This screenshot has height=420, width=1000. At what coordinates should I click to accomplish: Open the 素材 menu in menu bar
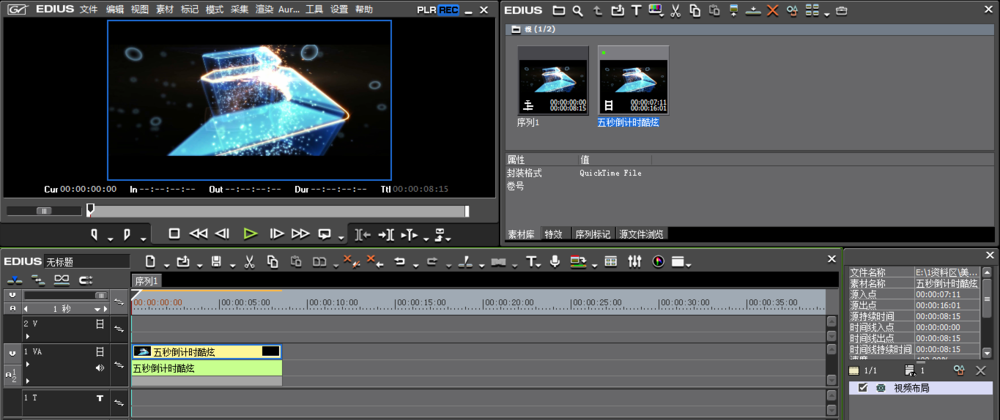[166, 9]
